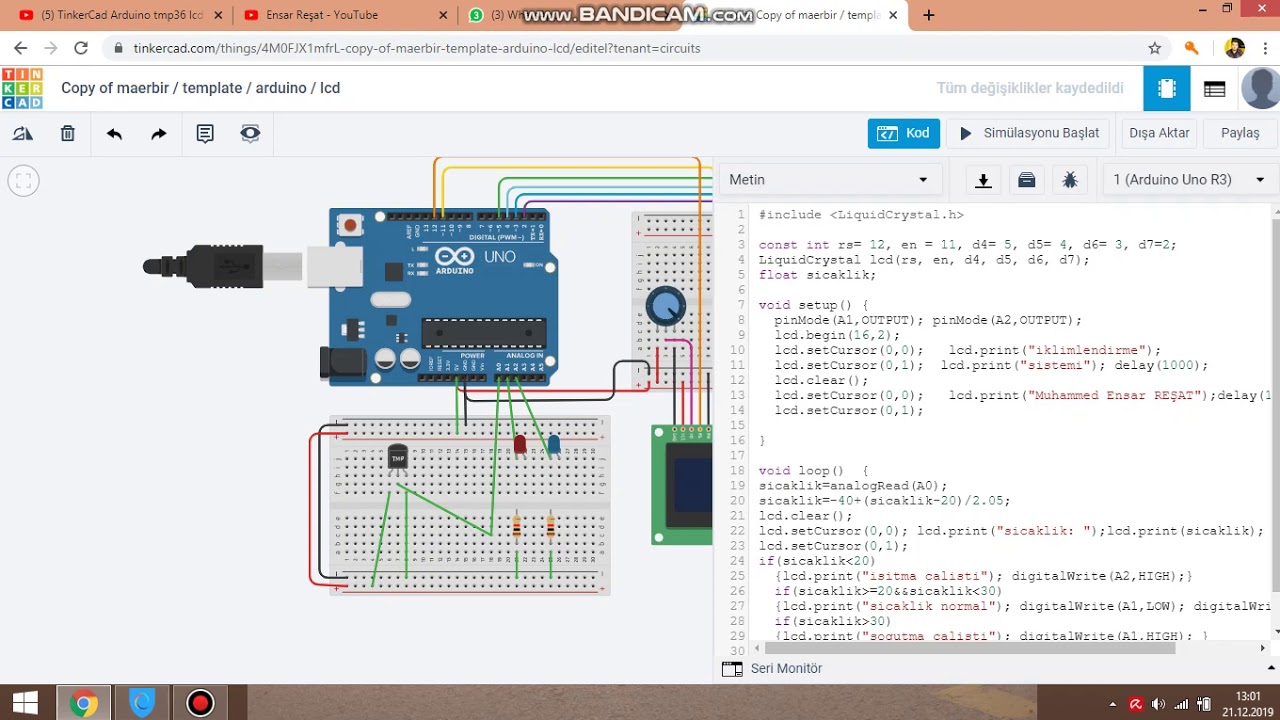Open the debugger bug icon

tap(1070, 180)
